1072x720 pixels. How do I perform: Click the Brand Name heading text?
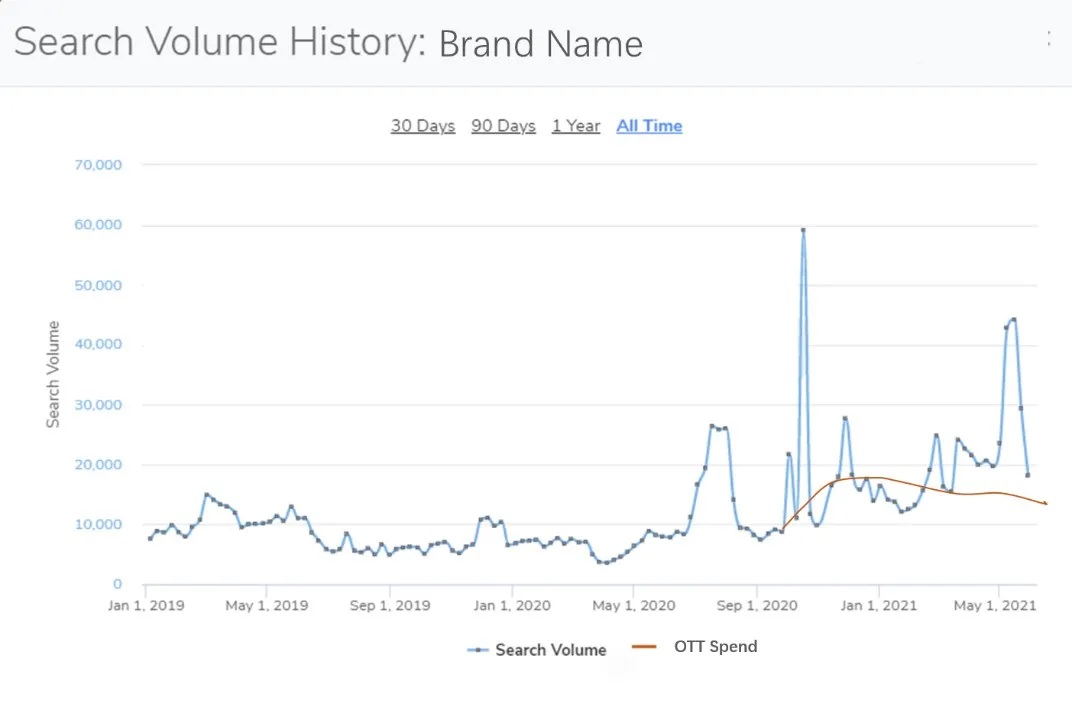[x=540, y=45]
